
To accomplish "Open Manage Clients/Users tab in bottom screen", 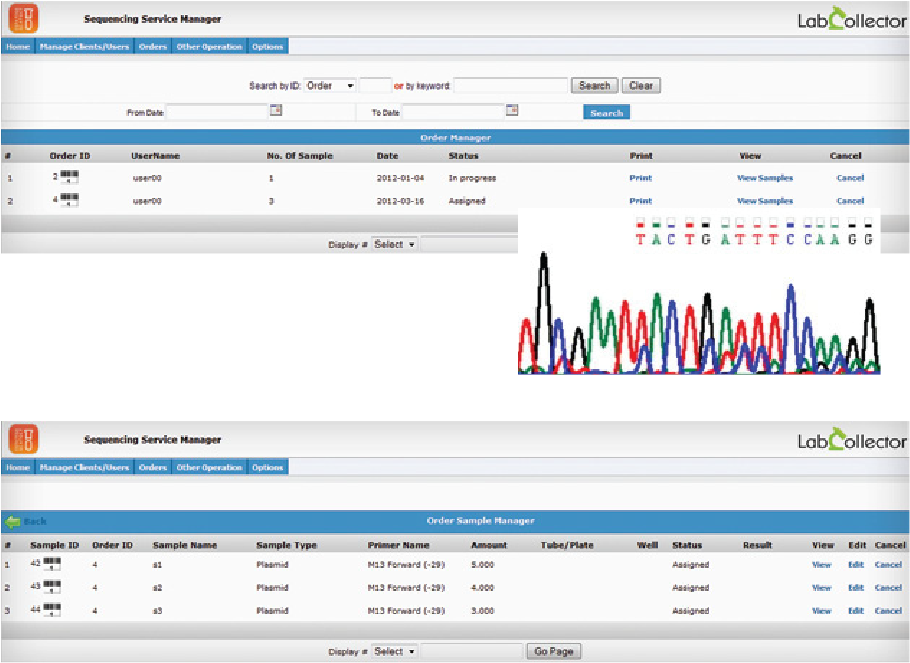I will pyautogui.click(x=84, y=467).
